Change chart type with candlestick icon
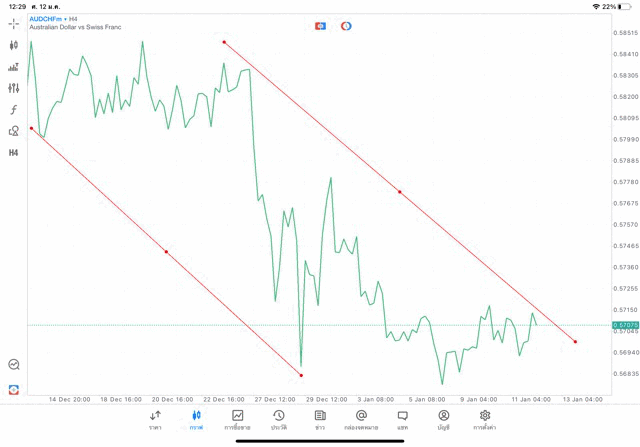640x447 pixels. (x=14, y=45)
